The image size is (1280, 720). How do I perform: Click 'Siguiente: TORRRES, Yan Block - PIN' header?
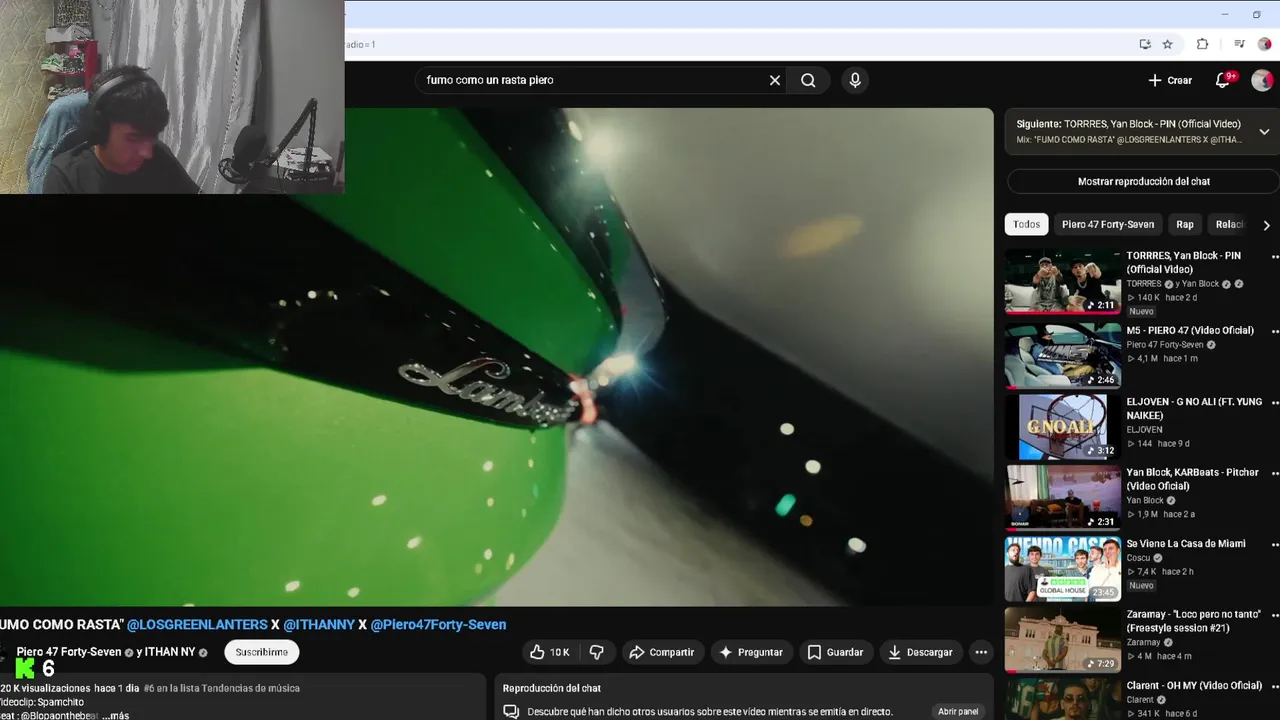1128,124
